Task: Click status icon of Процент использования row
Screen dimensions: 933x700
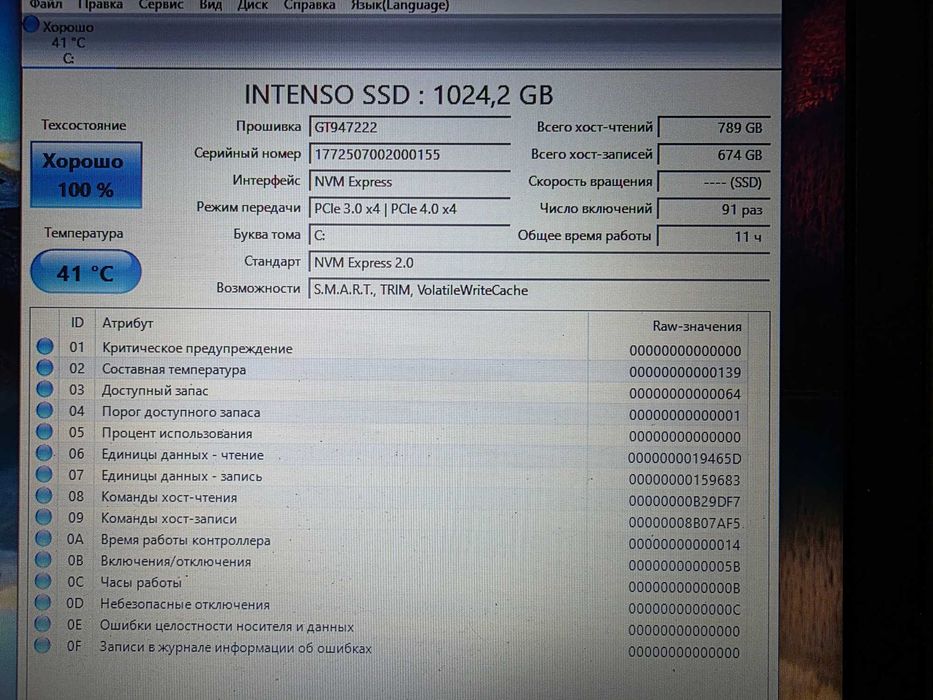Action: coord(44,432)
